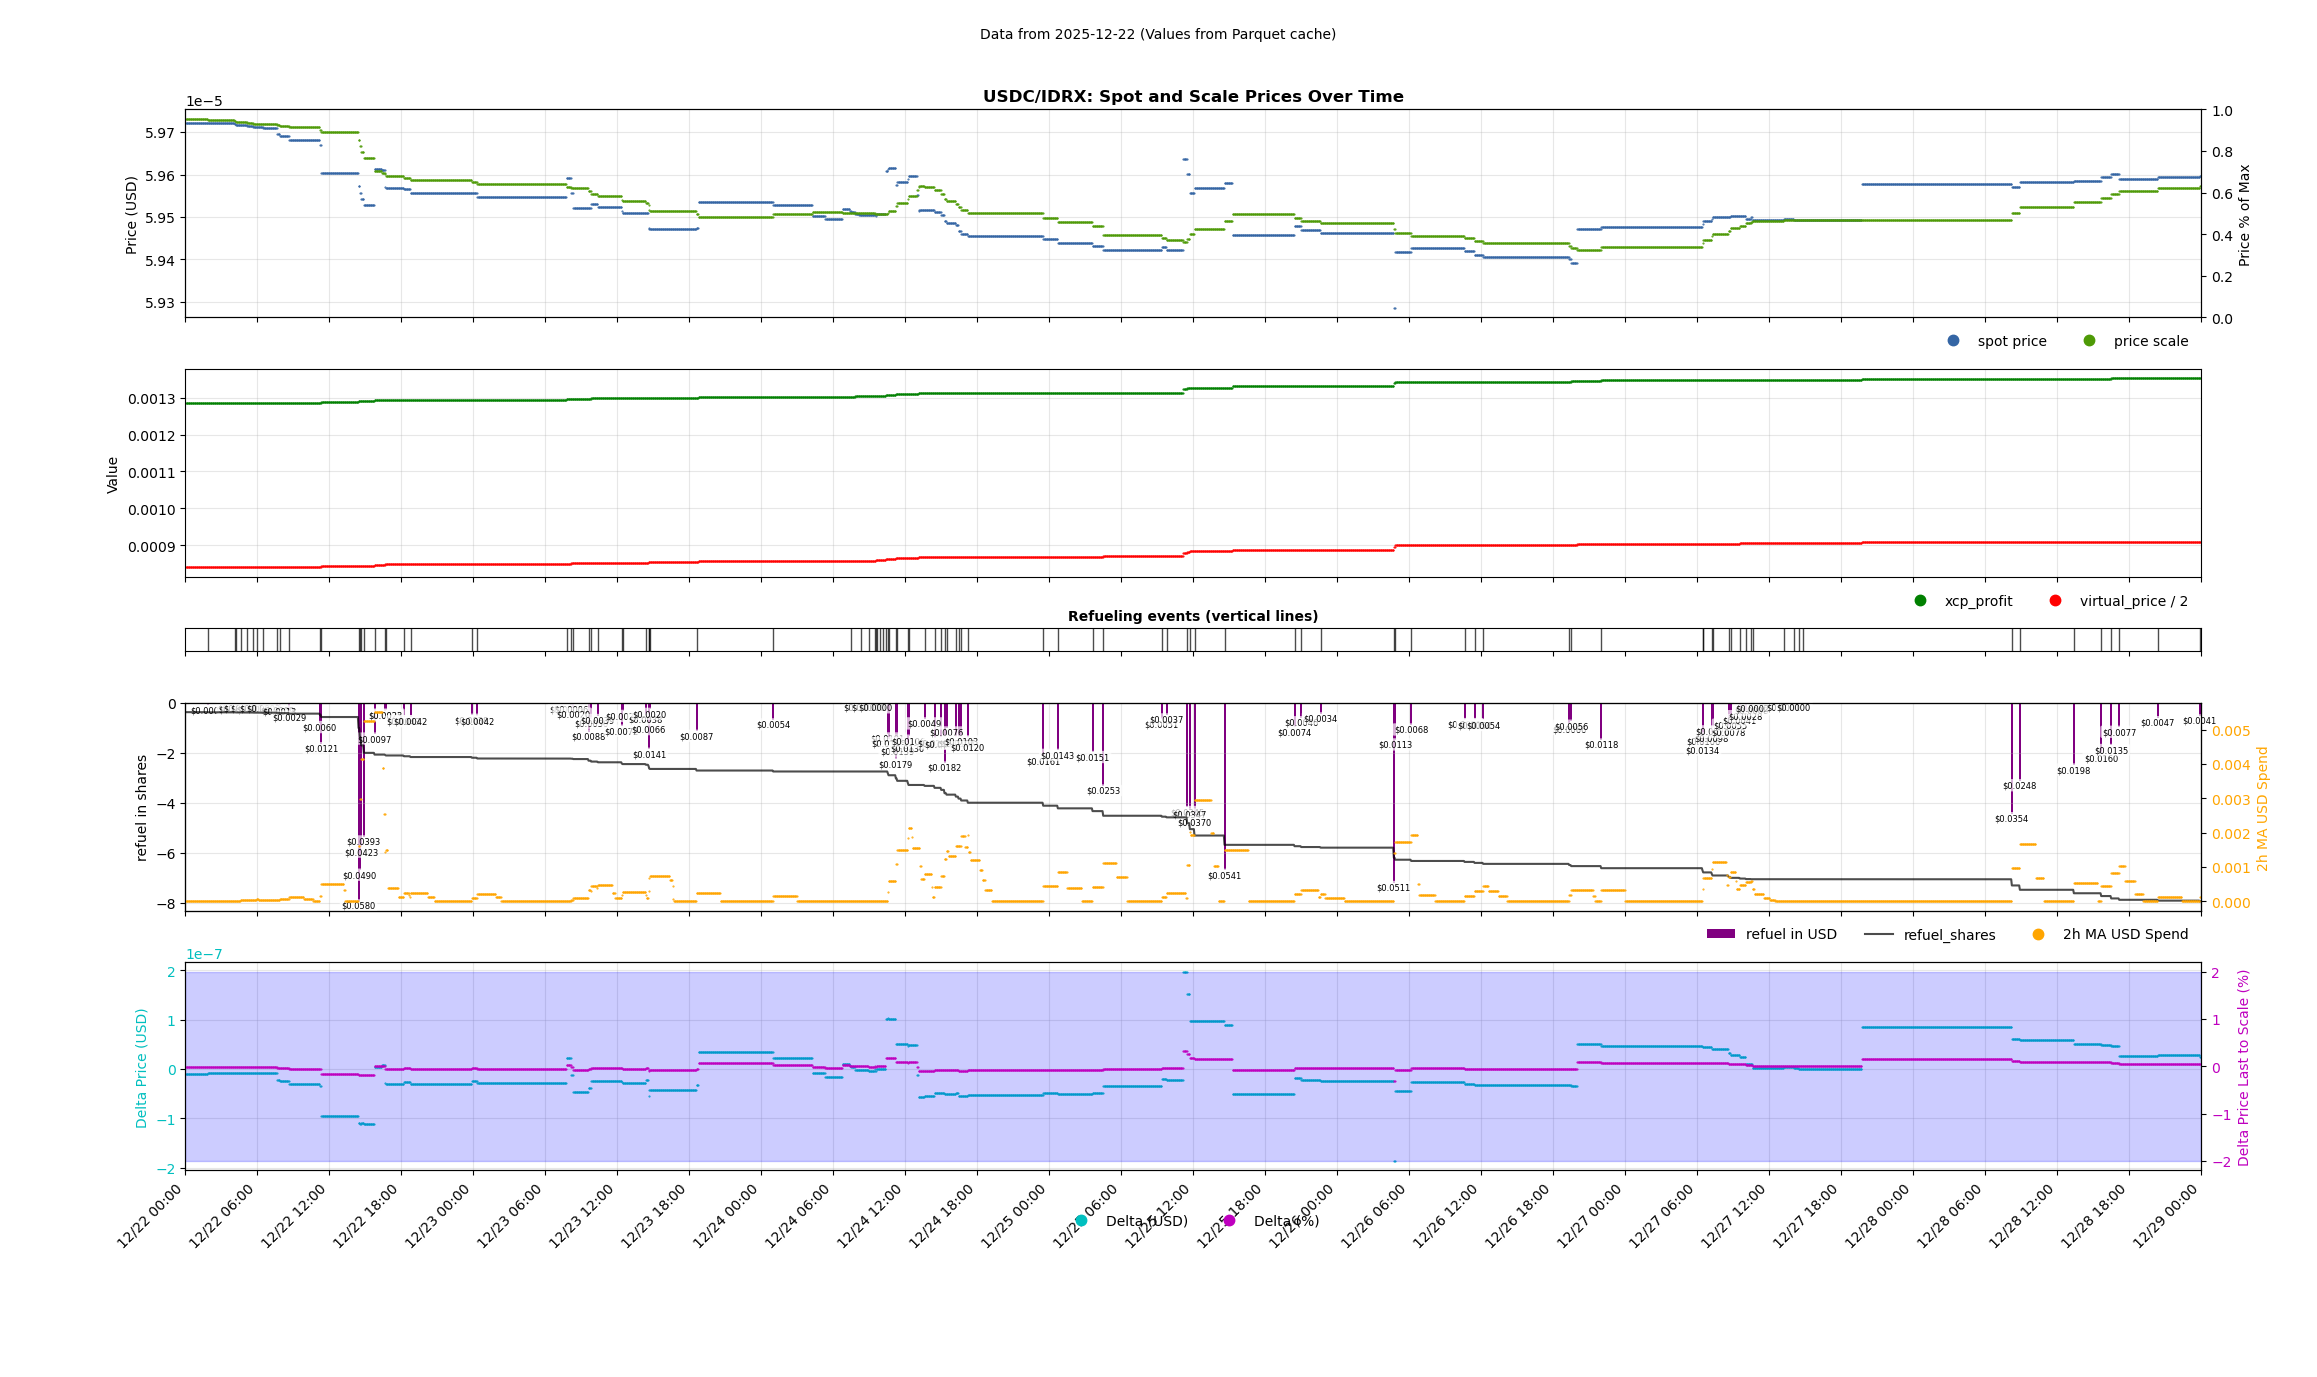Click the Price % of Max axis label

point(2244,215)
